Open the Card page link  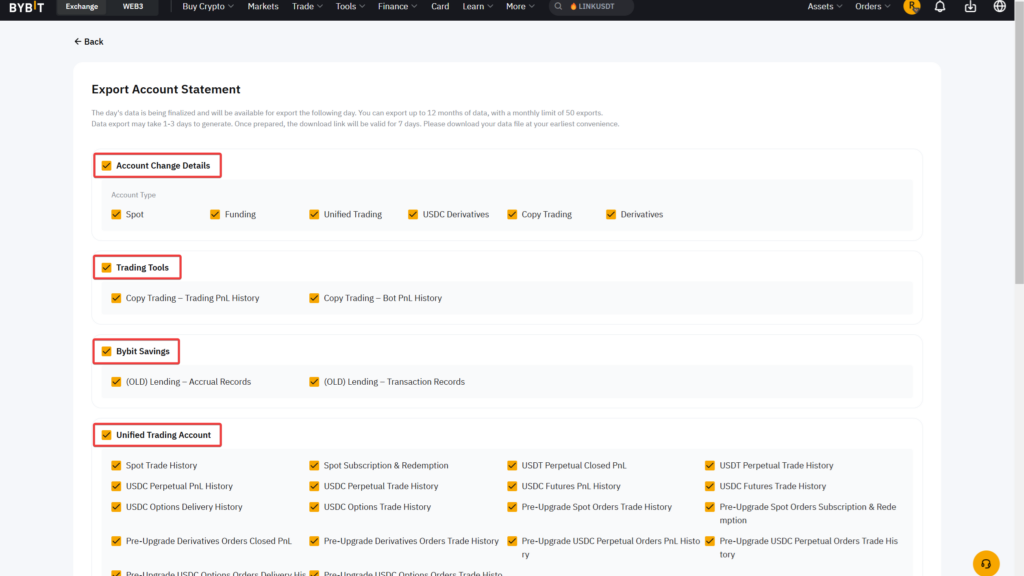pyautogui.click(x=440, y=7)
